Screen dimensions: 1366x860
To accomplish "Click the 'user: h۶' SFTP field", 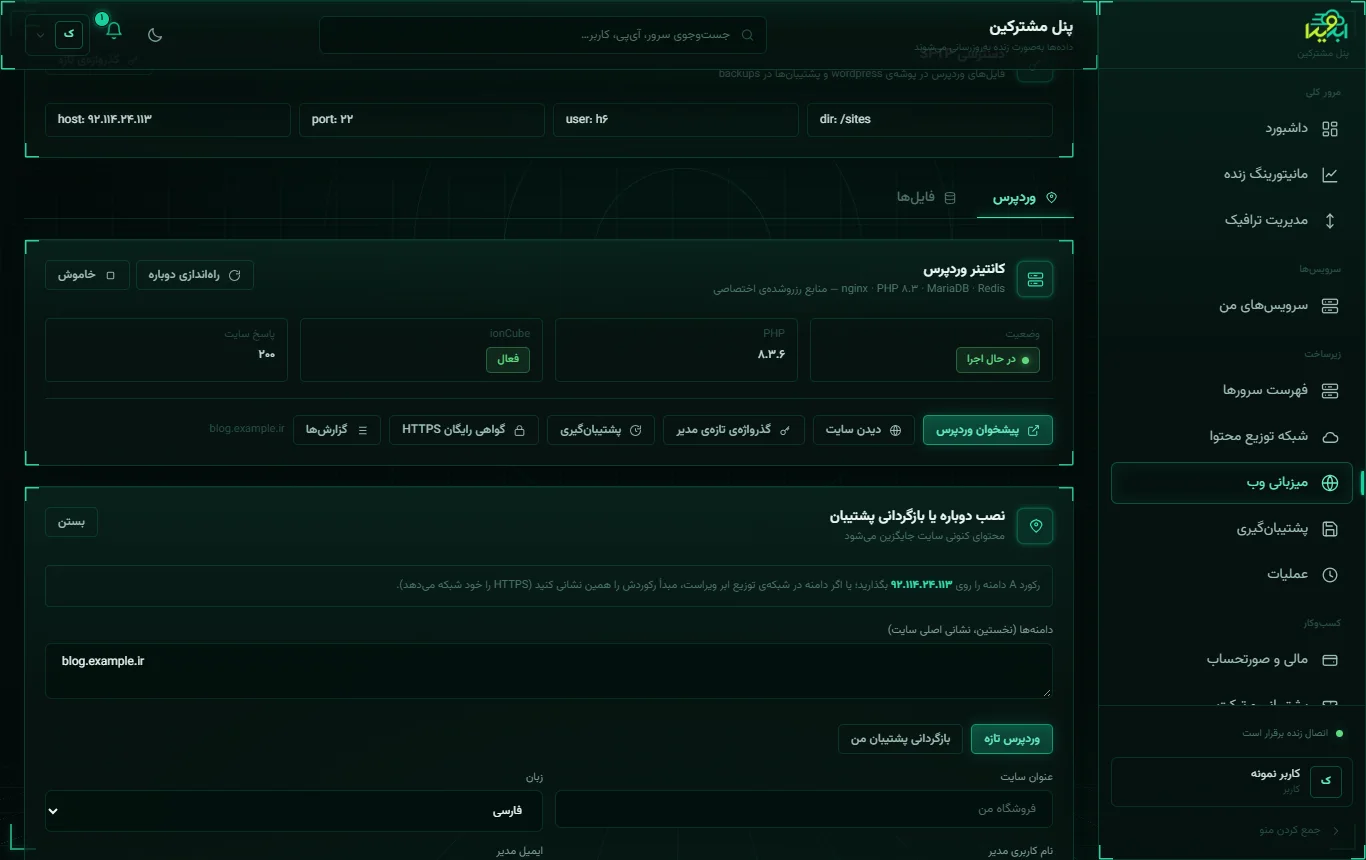I will (x=676, y=119).
